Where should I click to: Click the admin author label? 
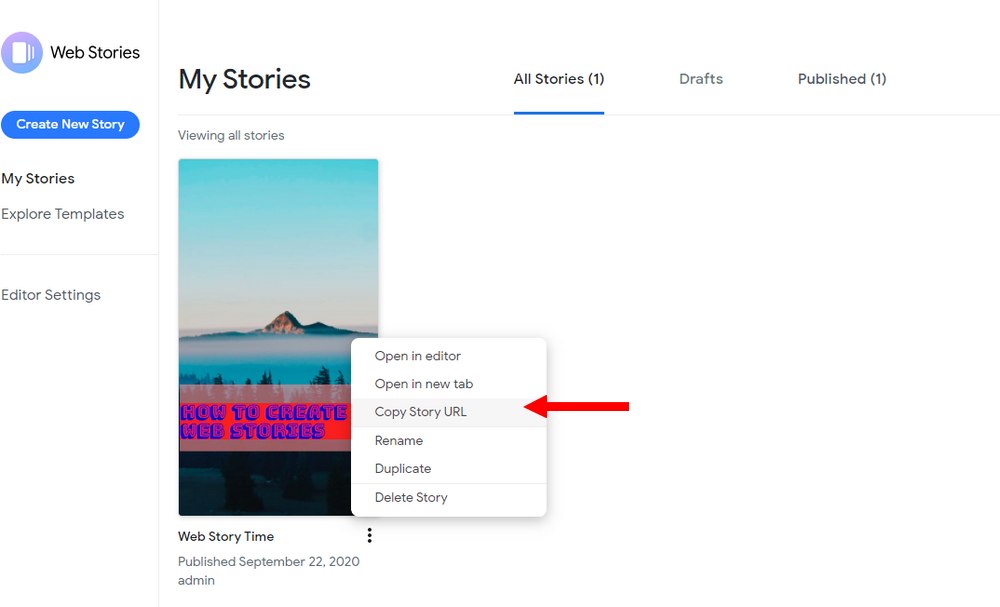coord(196,580)
